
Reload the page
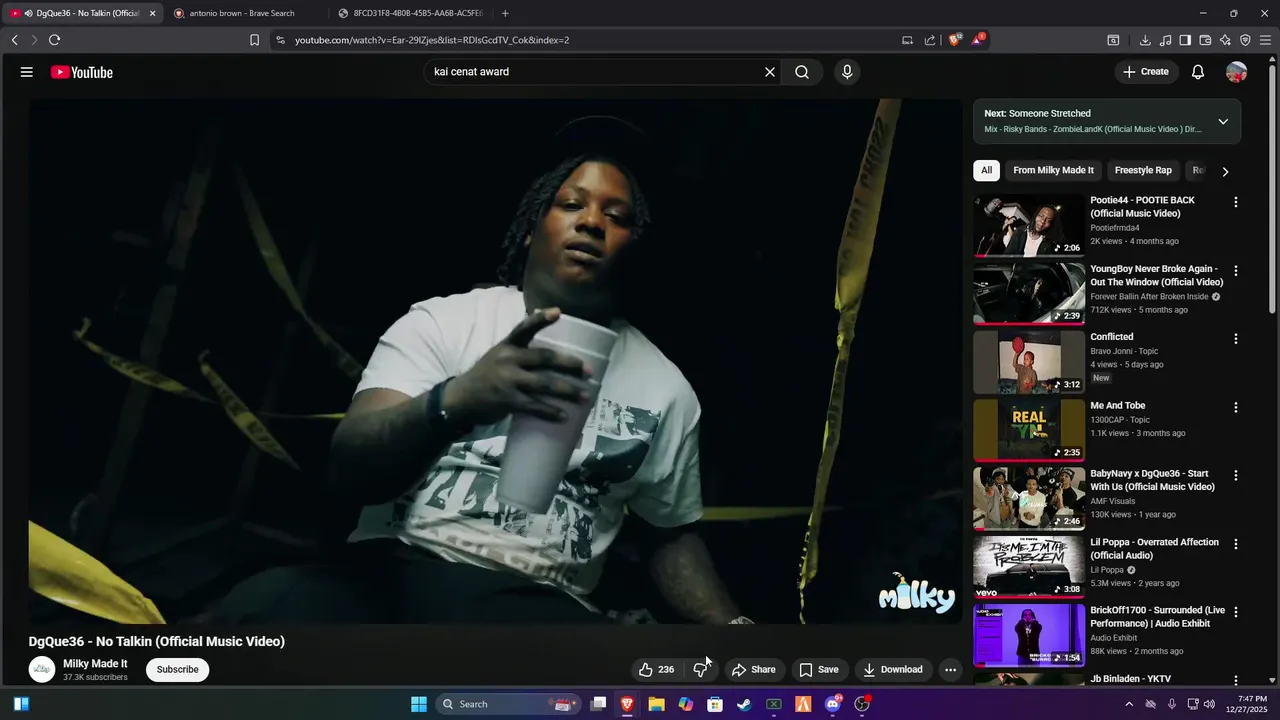pyautogui.click(x=54, y=40)
